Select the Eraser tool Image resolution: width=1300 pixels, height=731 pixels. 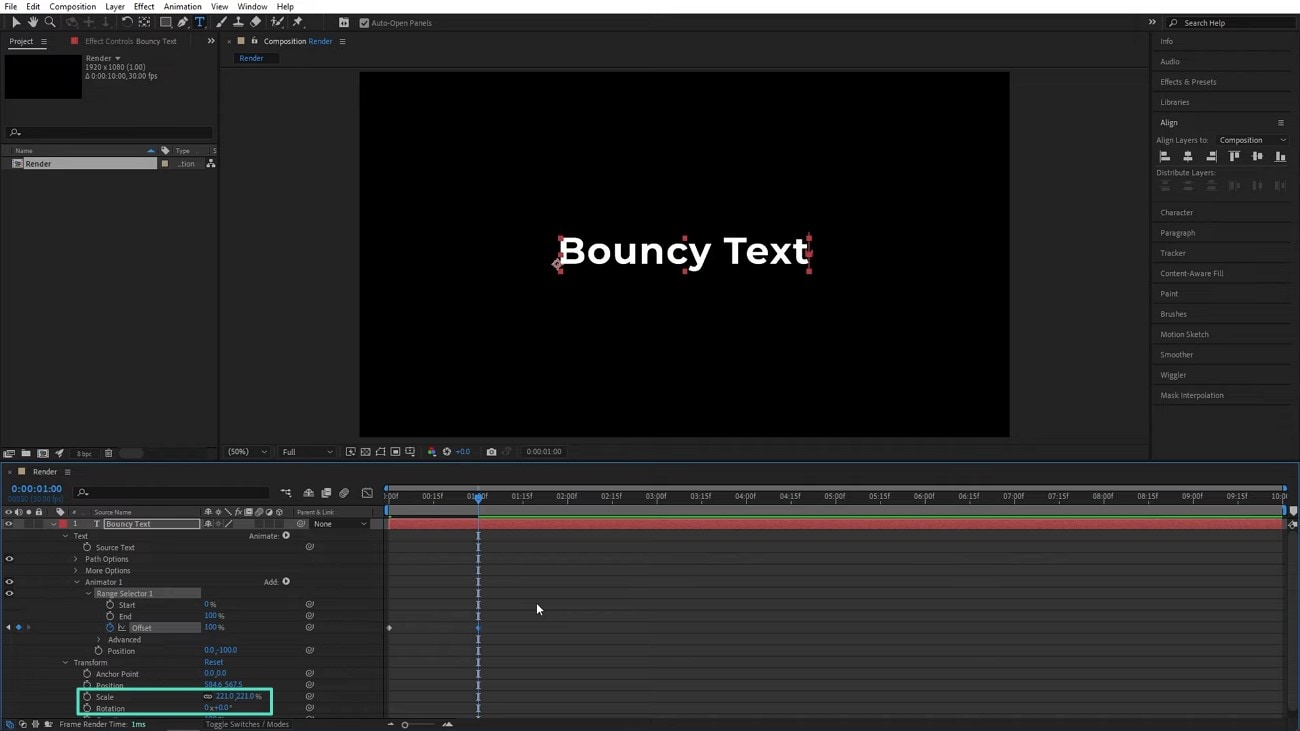(256, 22)
